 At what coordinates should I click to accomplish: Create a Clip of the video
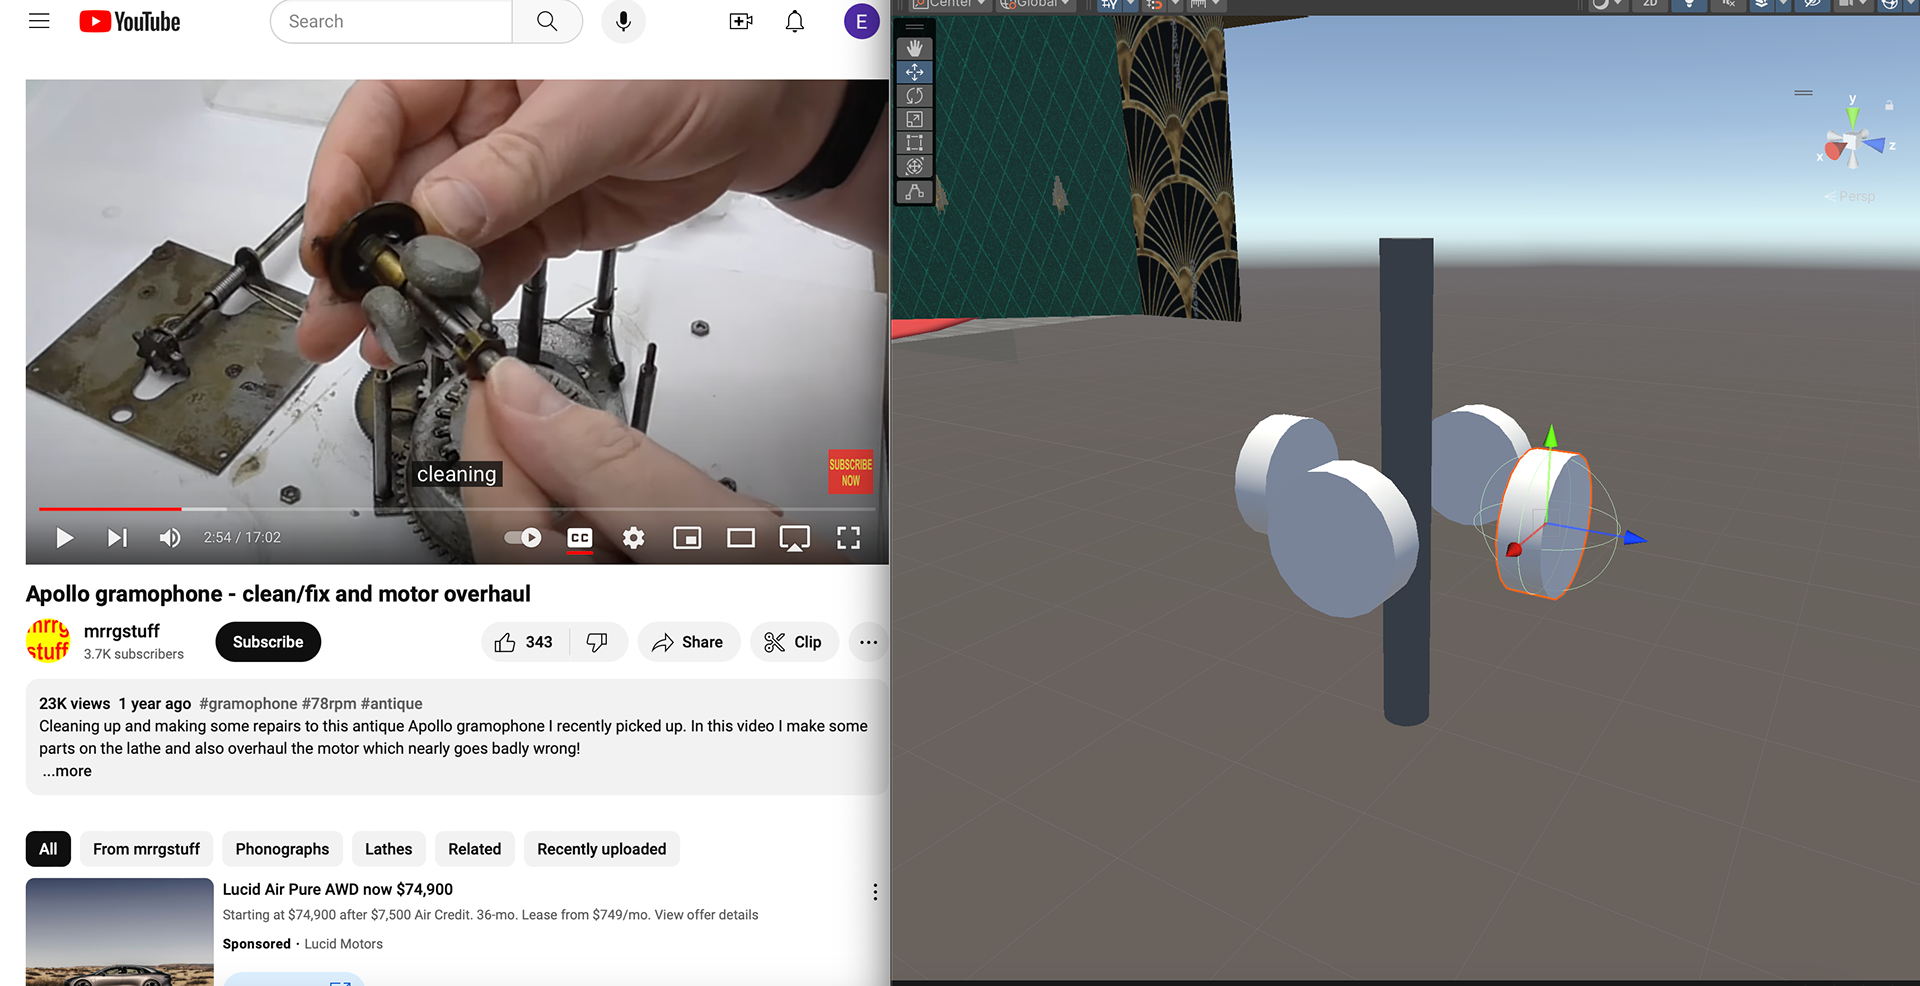794,642
